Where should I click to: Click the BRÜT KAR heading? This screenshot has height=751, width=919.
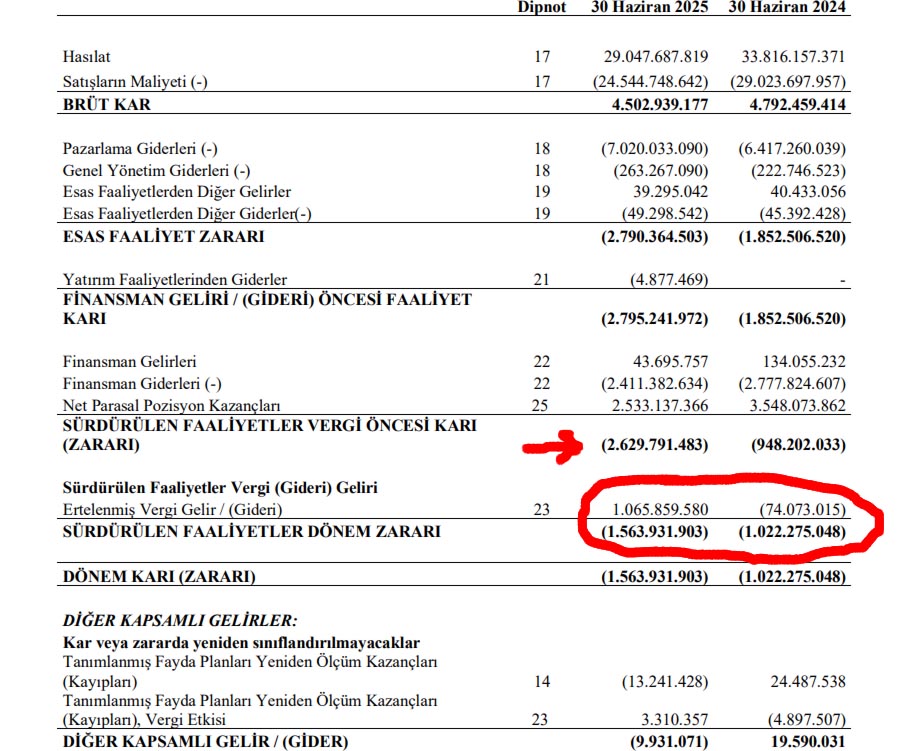pyautogui.click(x=106, y=104)
